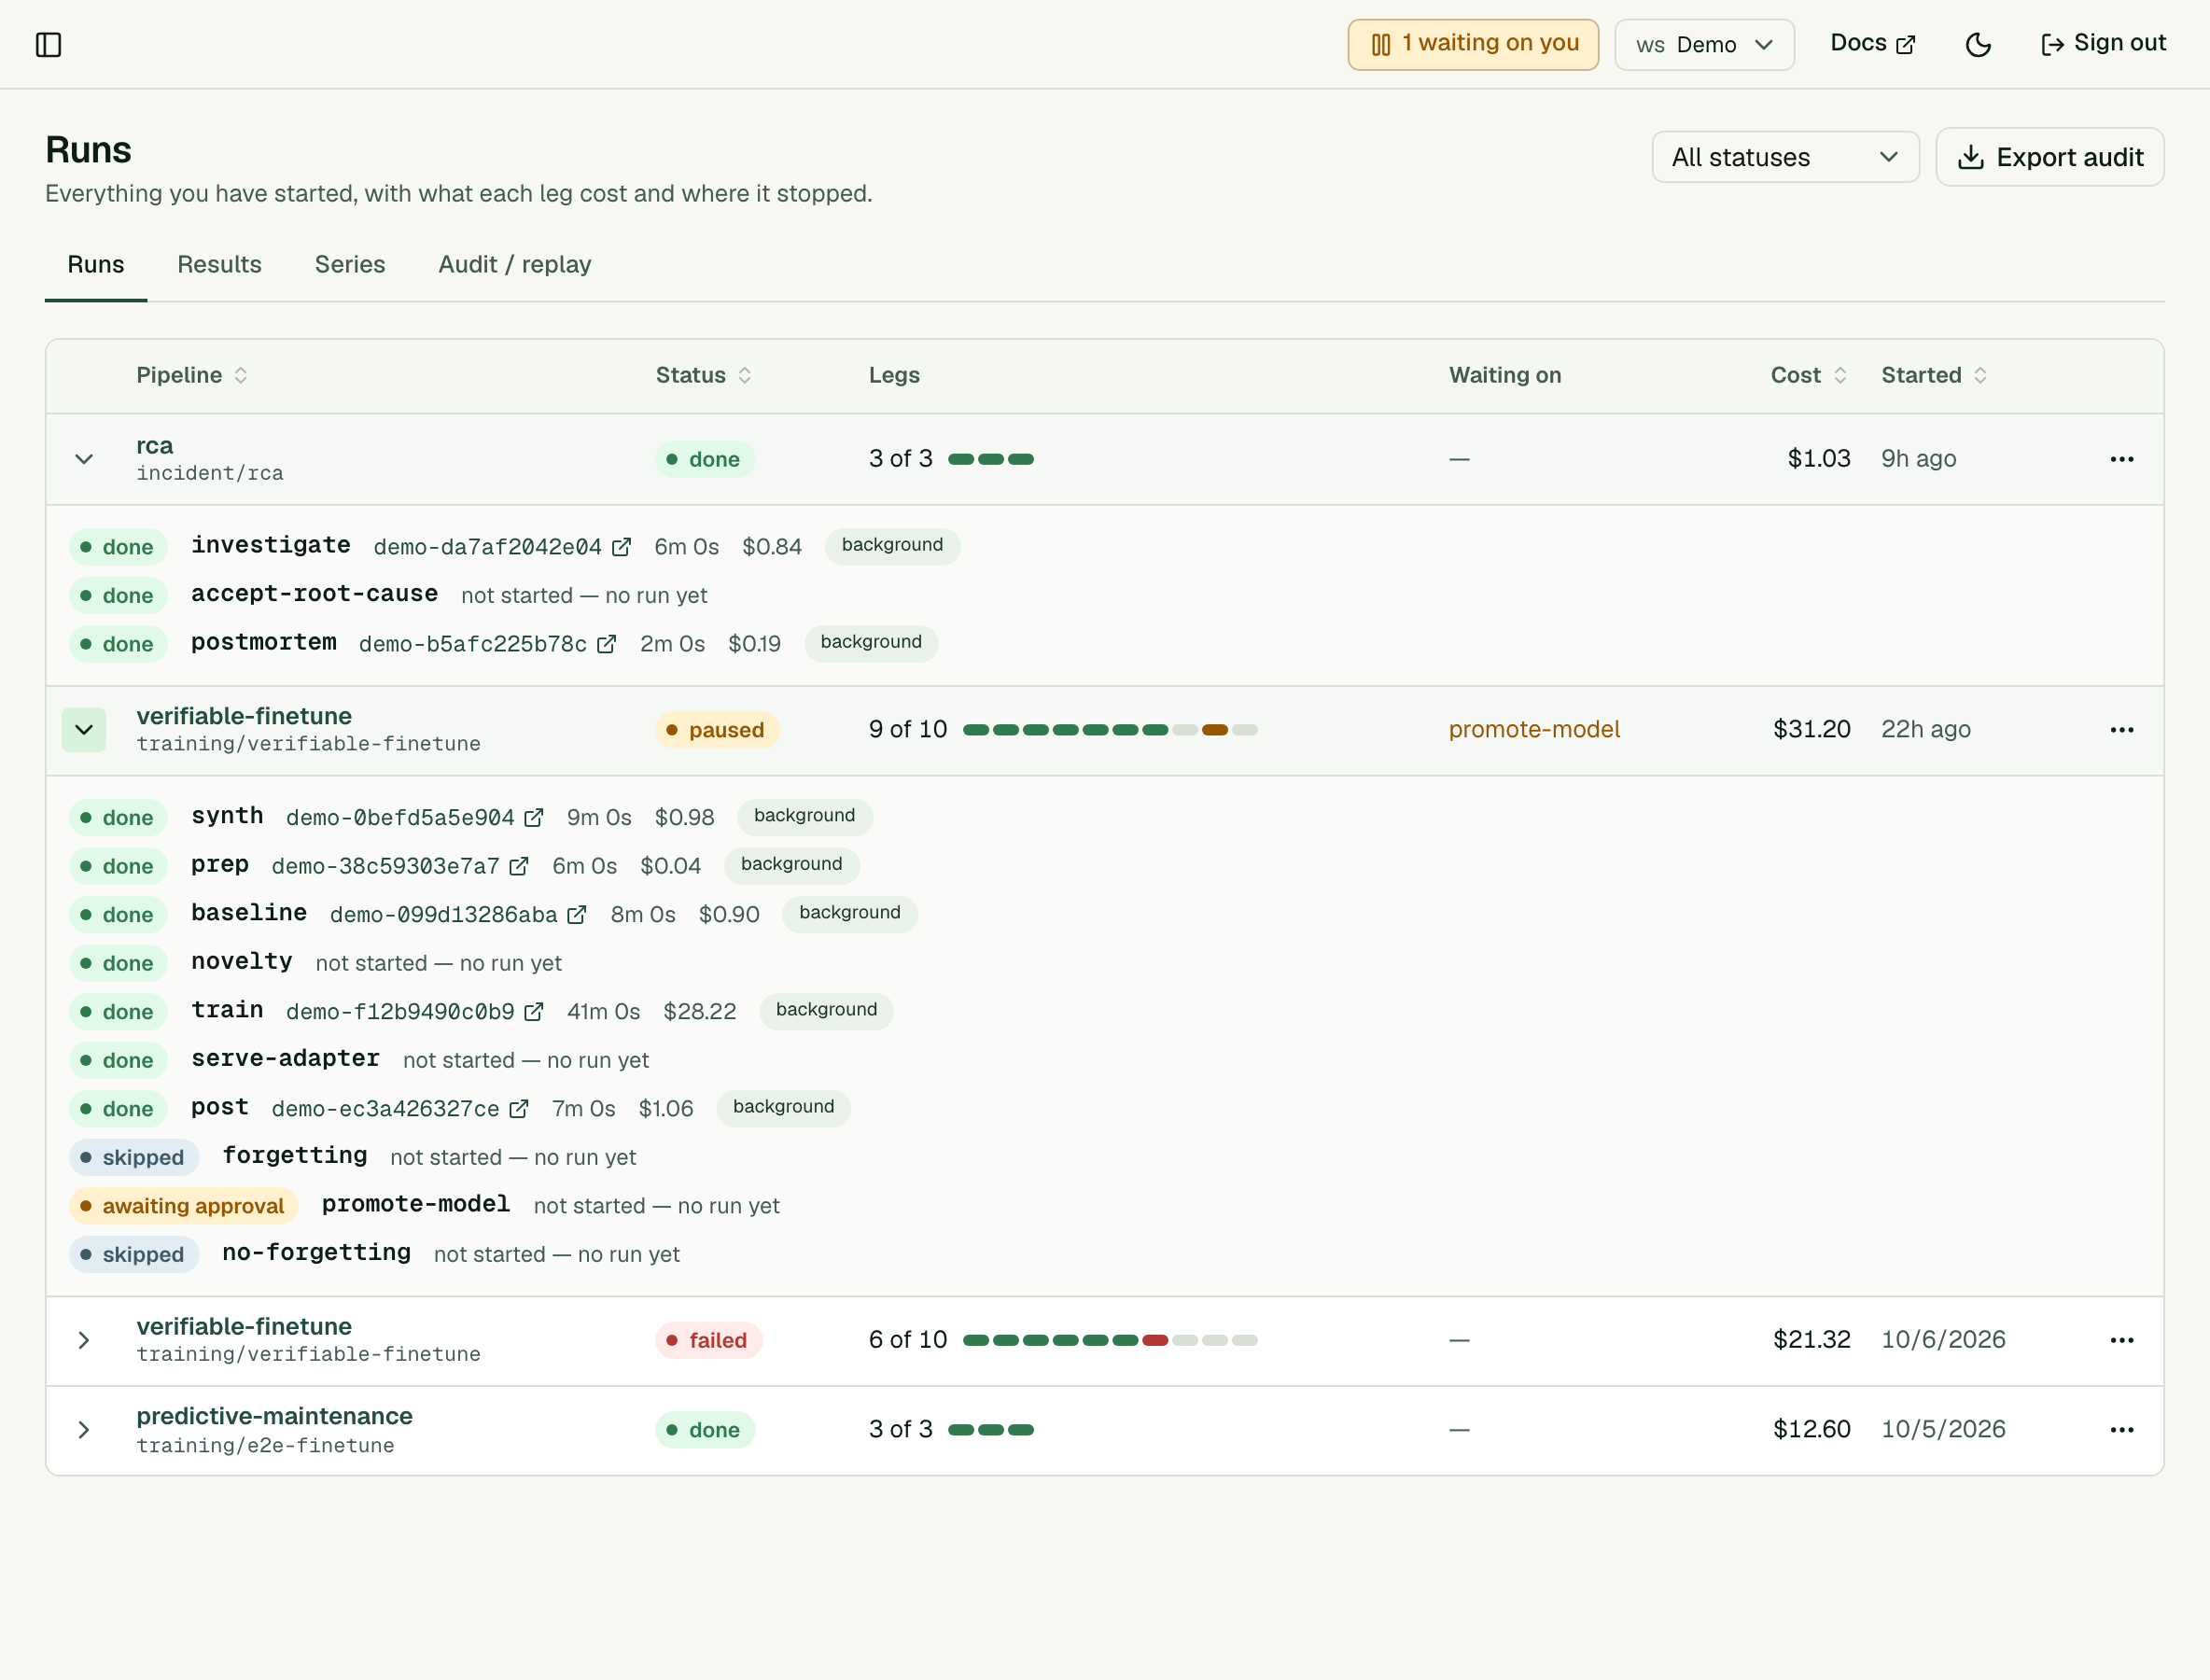
Task: Open external link for demo-da7af2042e04
Action: [x=621, y=547]
